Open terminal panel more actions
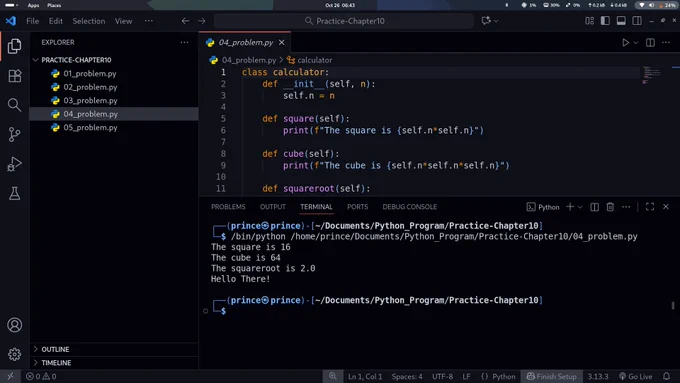The height and width of the screenshot is (383, 680). click(x=626, y=207)
